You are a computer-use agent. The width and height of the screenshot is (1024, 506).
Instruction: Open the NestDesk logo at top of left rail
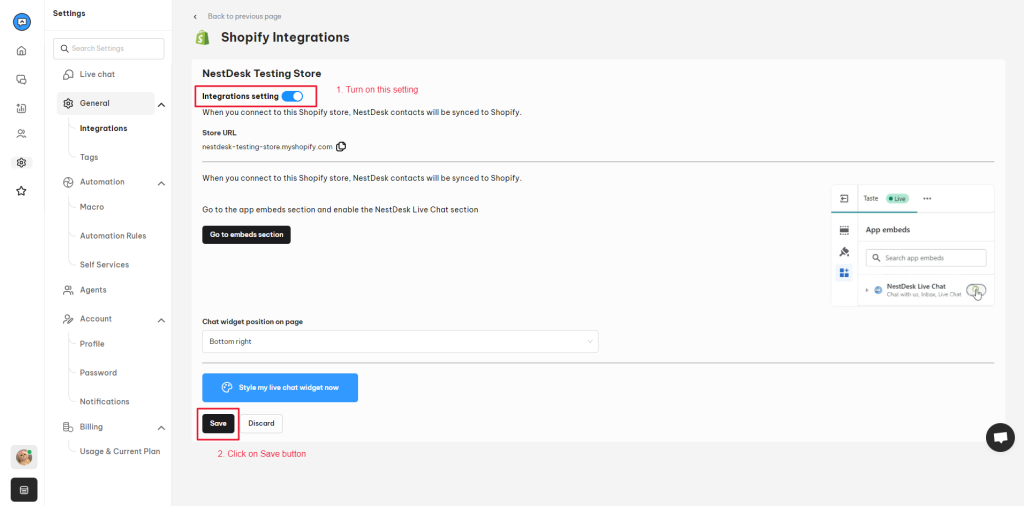[22, 22]
